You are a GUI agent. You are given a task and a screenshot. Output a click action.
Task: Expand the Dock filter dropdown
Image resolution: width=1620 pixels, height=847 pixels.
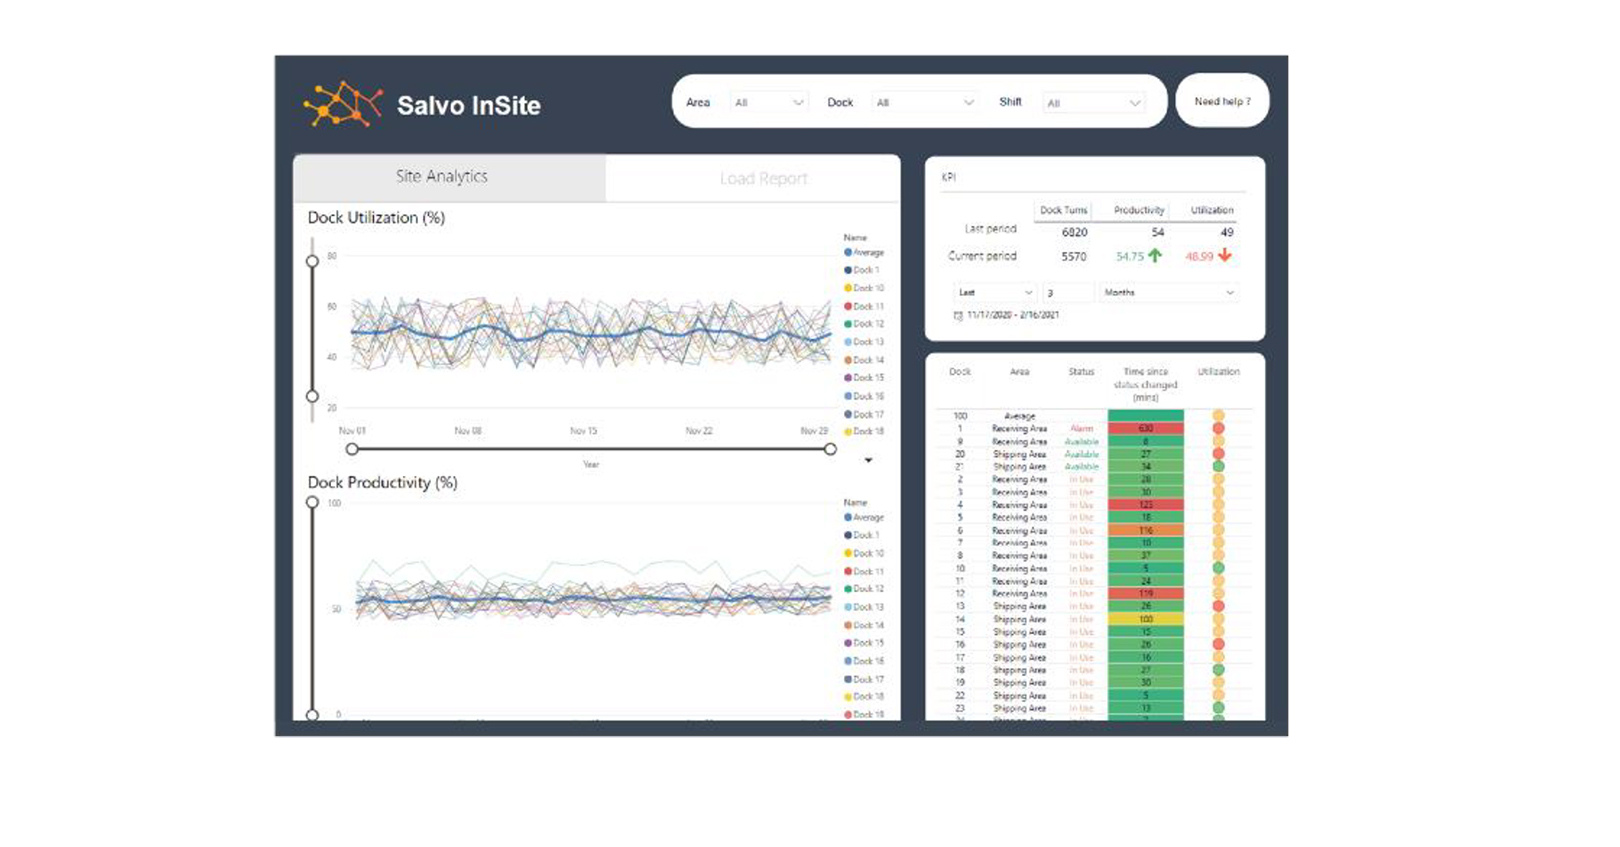924,103
